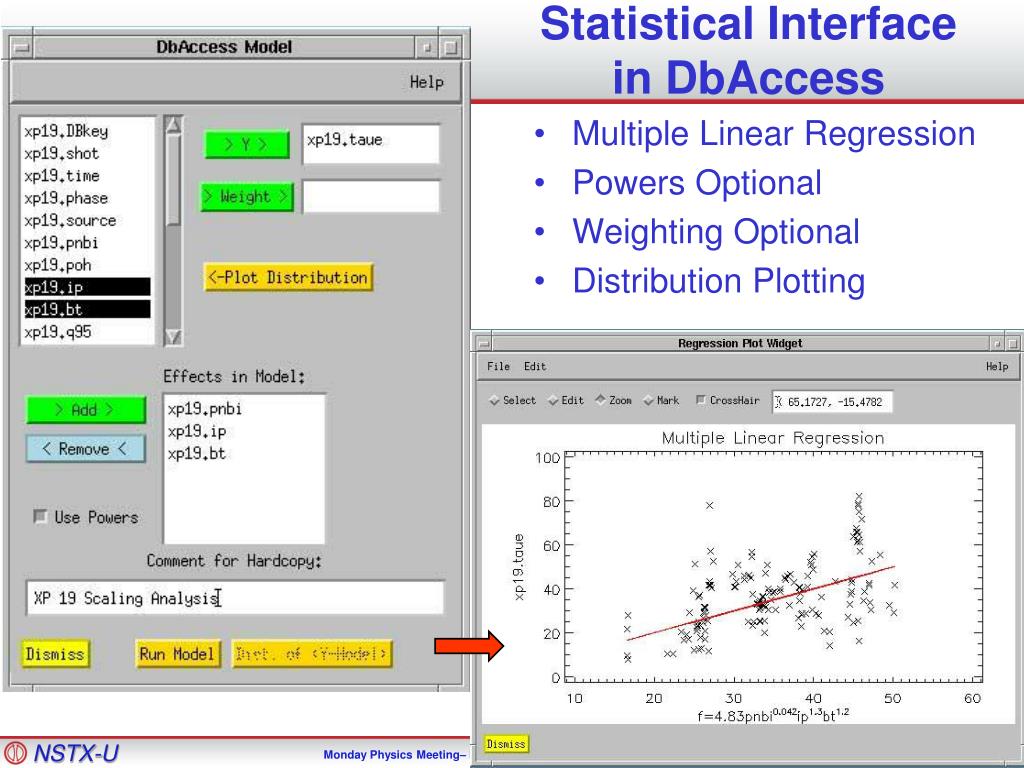Toggle the CrossHair checkbox

pos(728,400)
